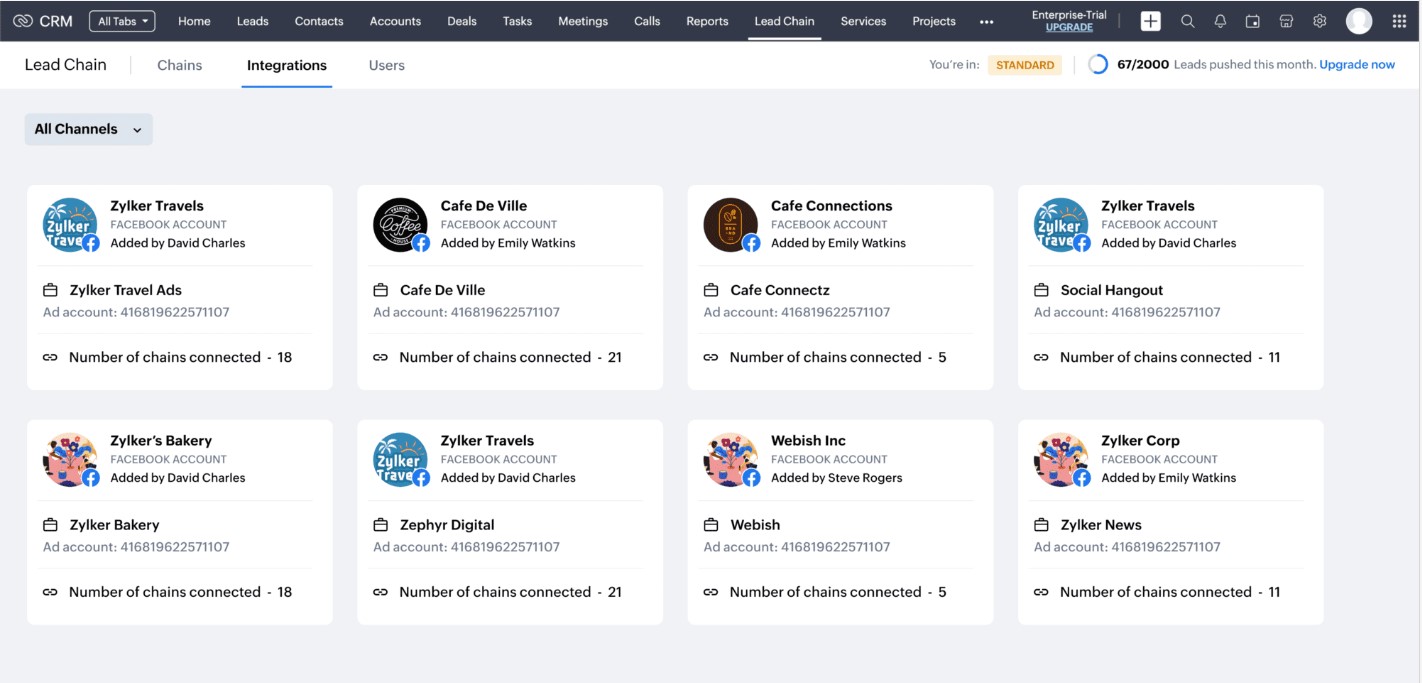This screenshot has width=1422, height=683.
Task: Click the Social Hangout card's Zylker logo
Action: click(x=1061, y=225)
